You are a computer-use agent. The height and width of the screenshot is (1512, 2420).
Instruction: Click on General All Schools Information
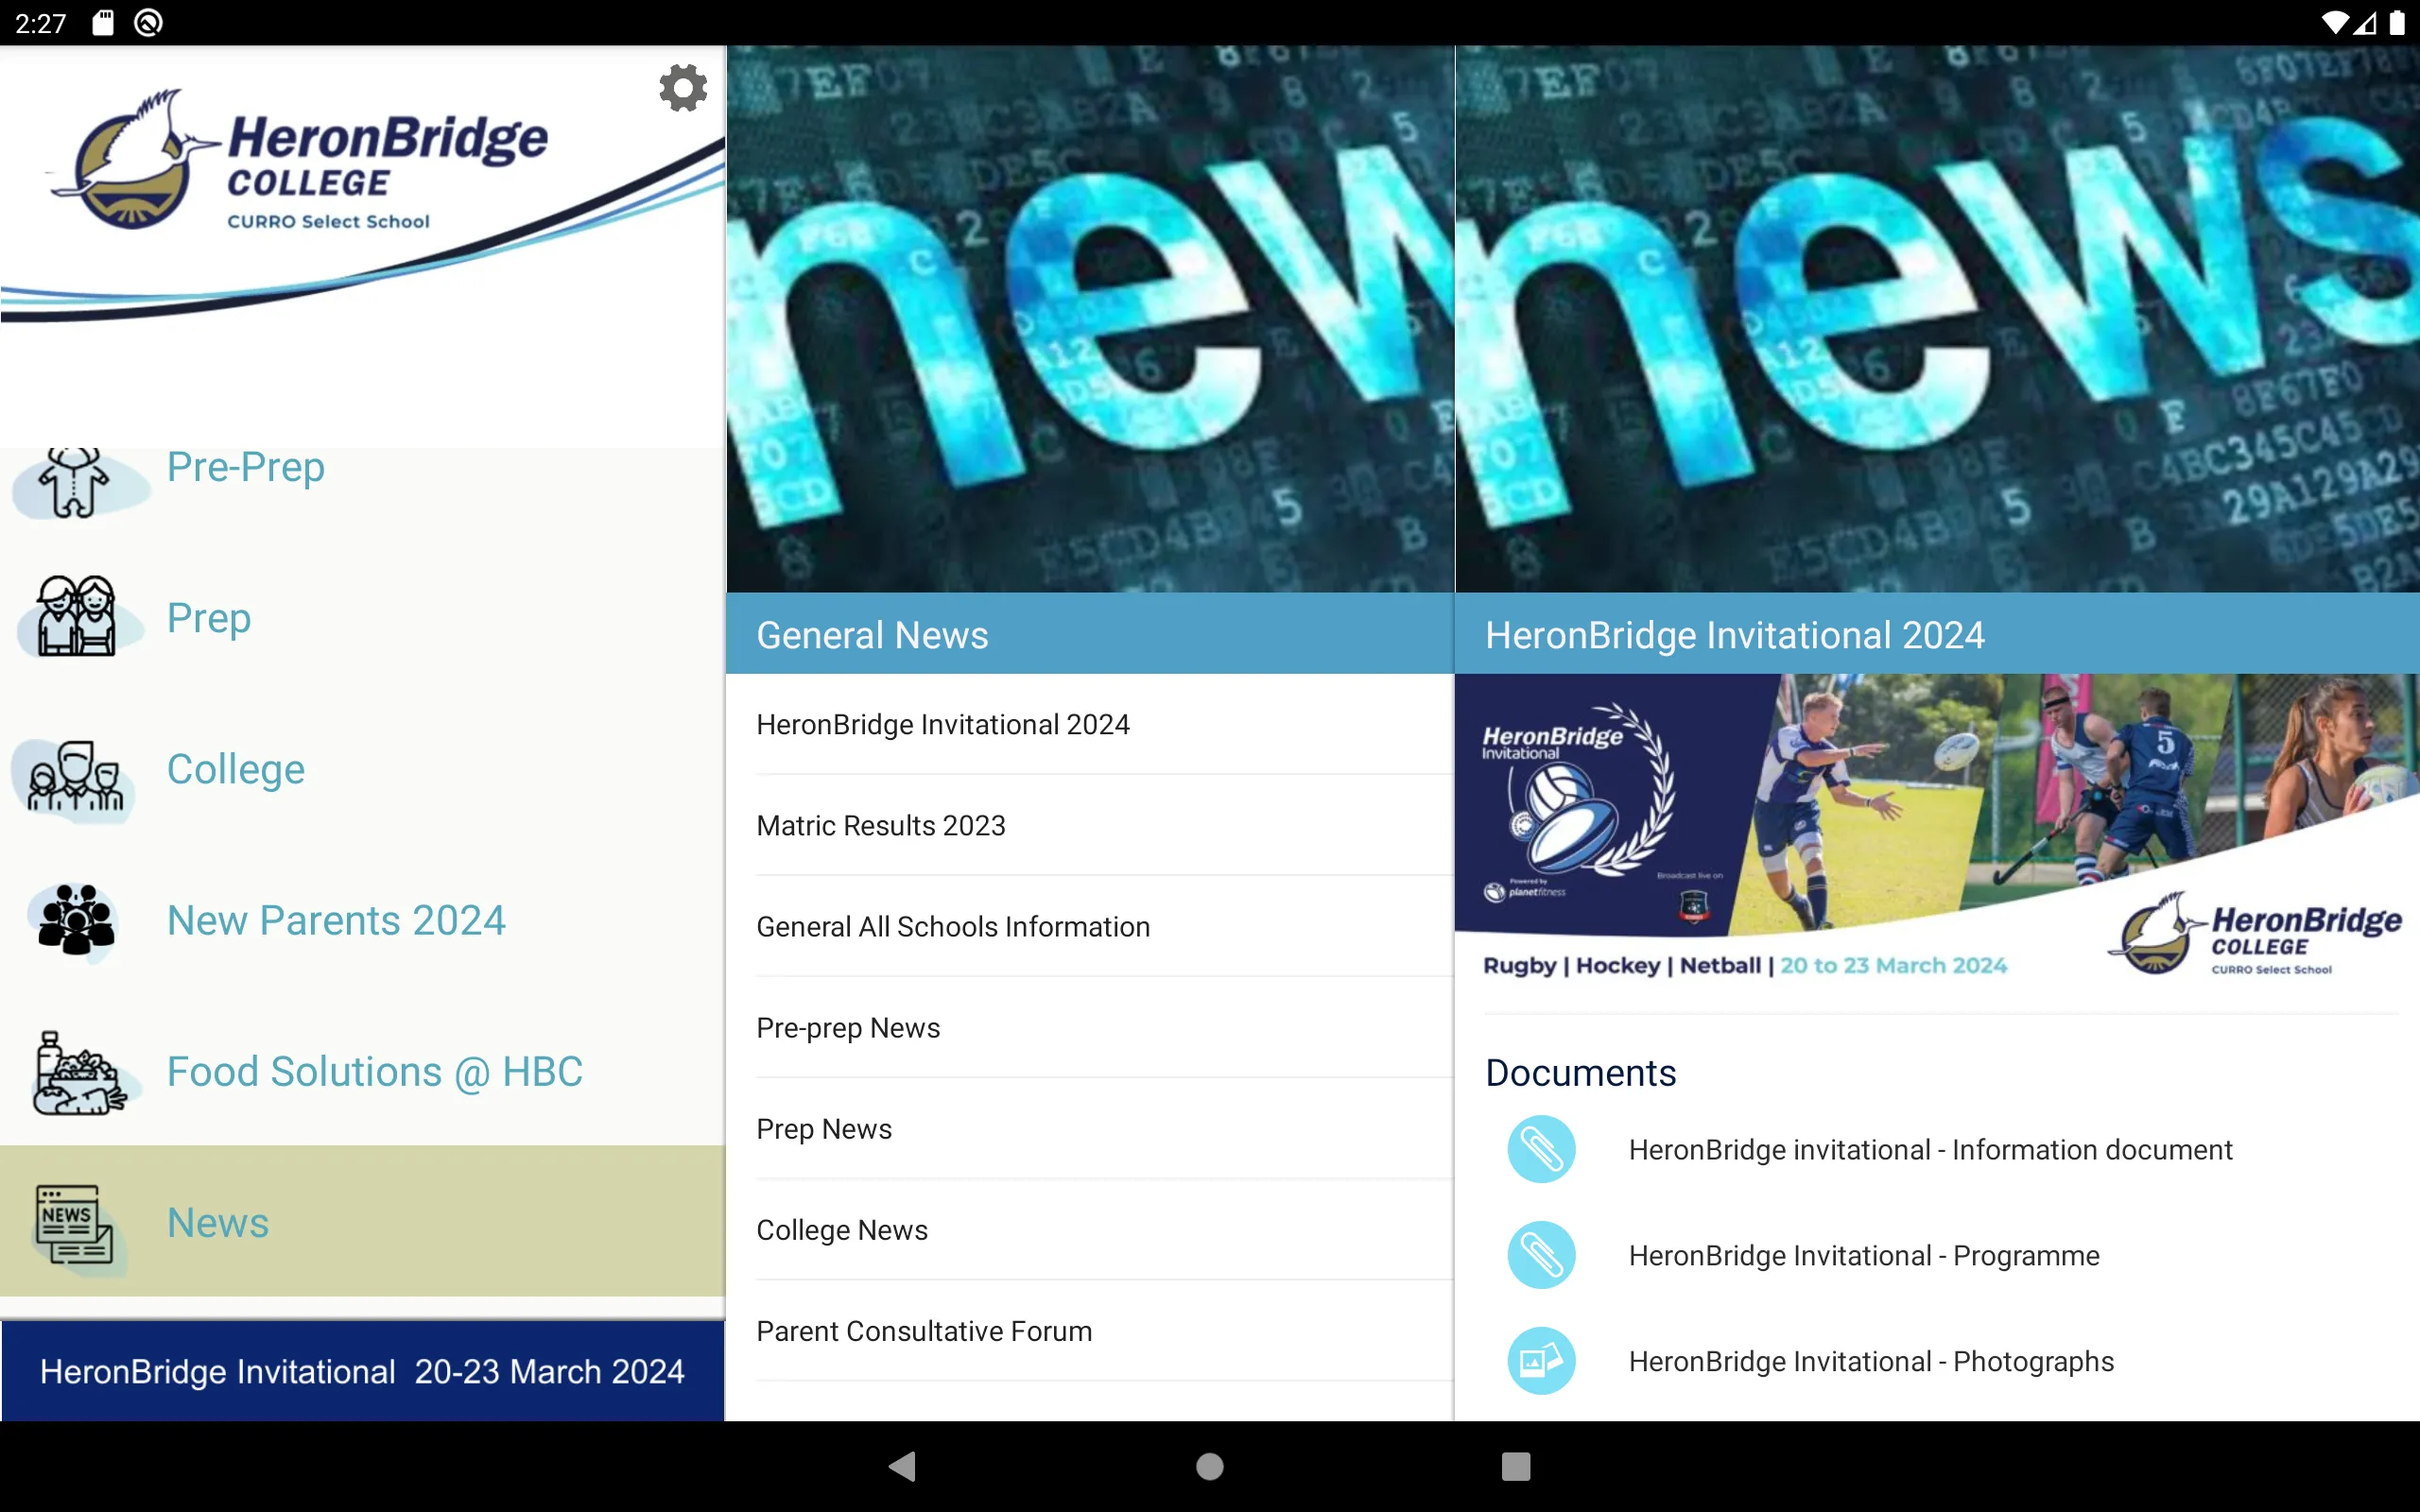click(x=951, y=925)
